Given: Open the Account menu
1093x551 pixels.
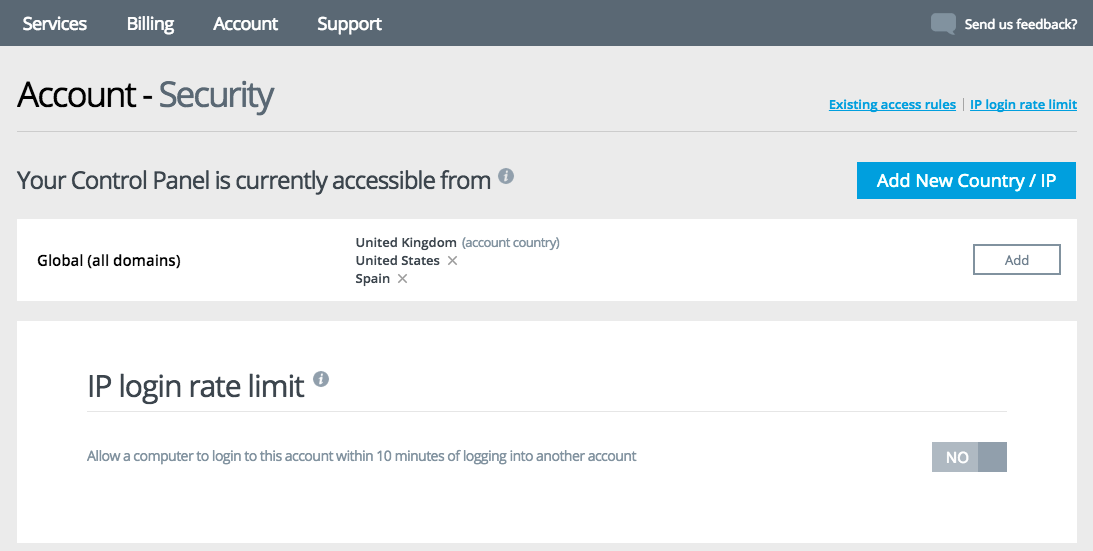Looking at the screenshot, I should pyautogui.click(x=245, y=24).
